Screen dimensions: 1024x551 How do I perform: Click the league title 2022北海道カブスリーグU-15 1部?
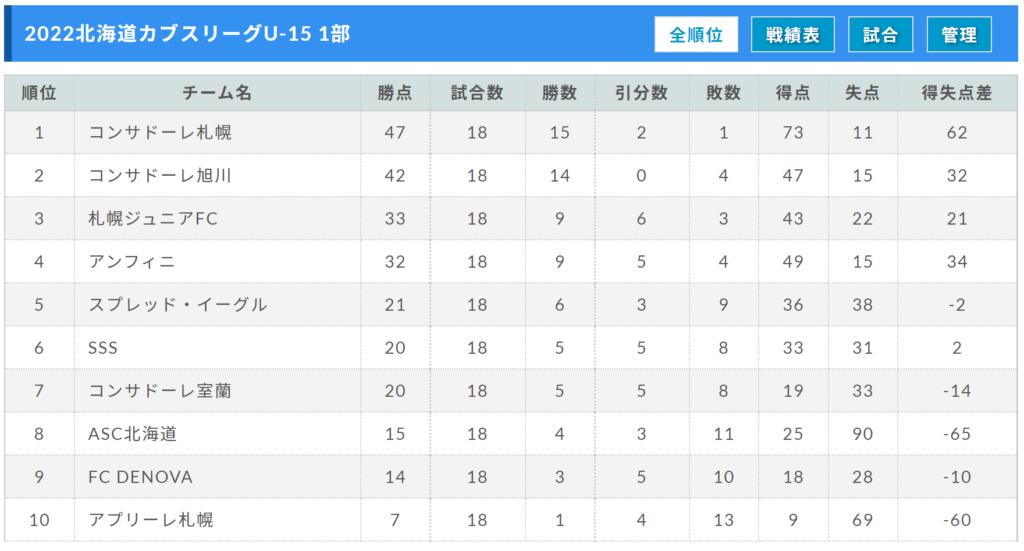click(x=187, y=35)
